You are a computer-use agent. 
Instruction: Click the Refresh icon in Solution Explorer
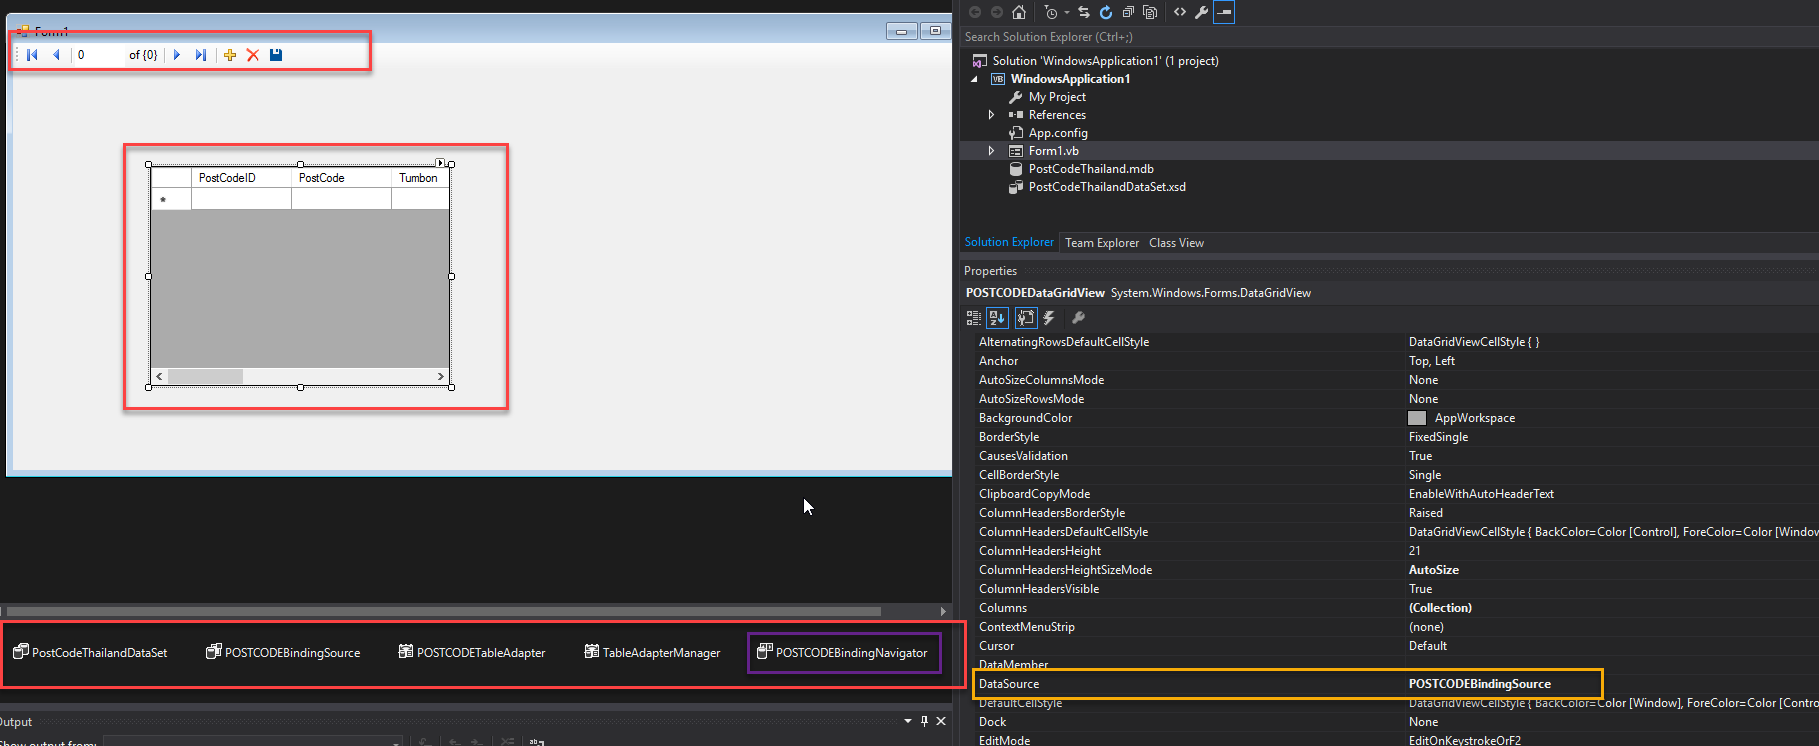[1106, 12]
